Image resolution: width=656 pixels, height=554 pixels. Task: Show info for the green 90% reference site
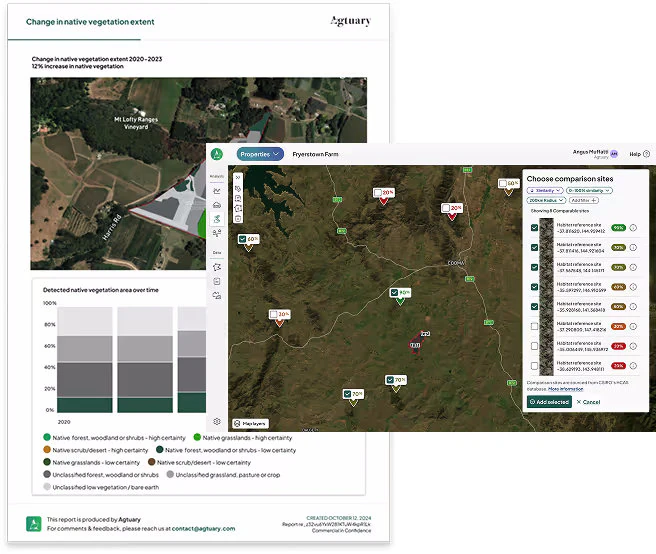(x=633, y=228)
